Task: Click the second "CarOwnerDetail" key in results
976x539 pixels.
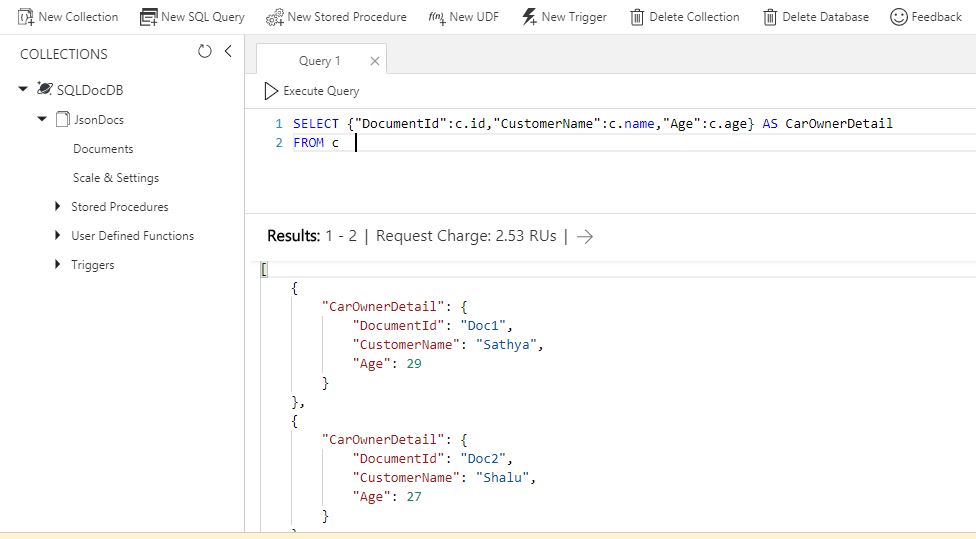Action: (x=383, y=440)
